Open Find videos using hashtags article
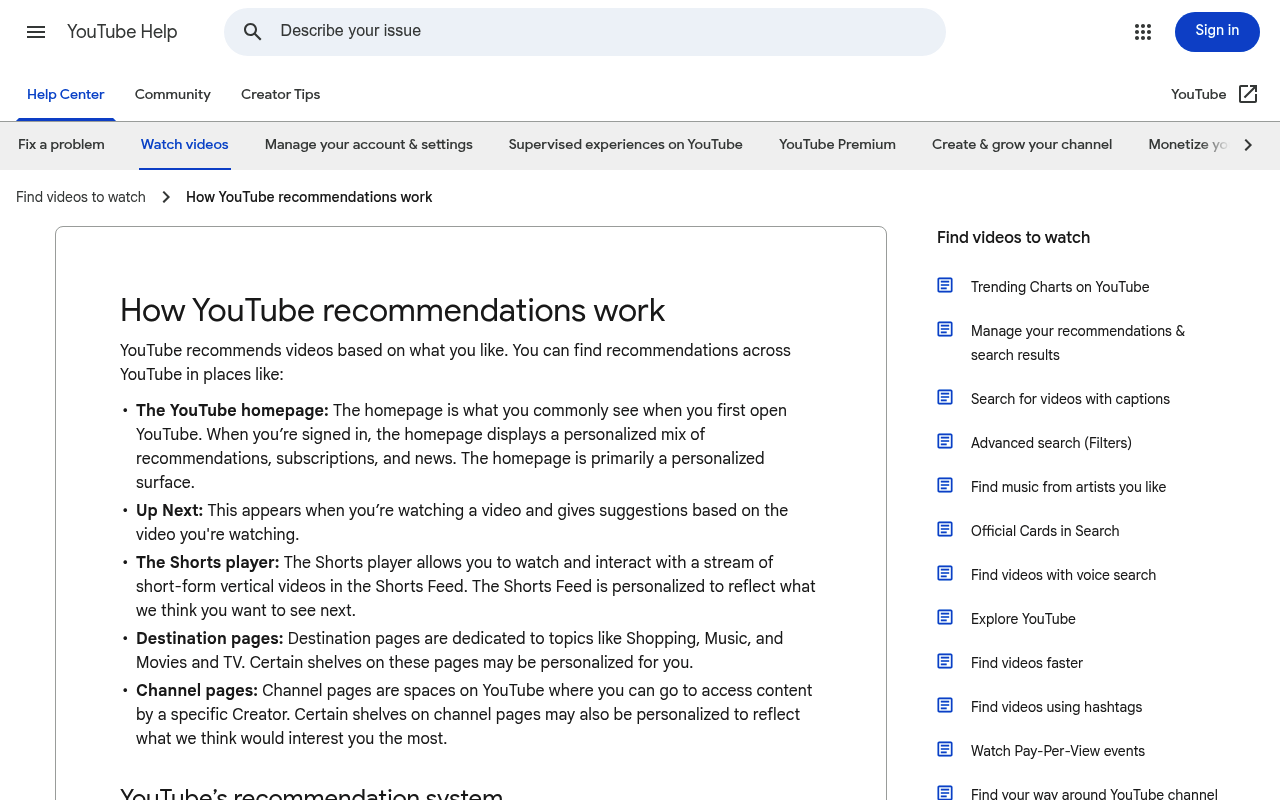Screen dimensions: 1280x800 point(1056,707)
